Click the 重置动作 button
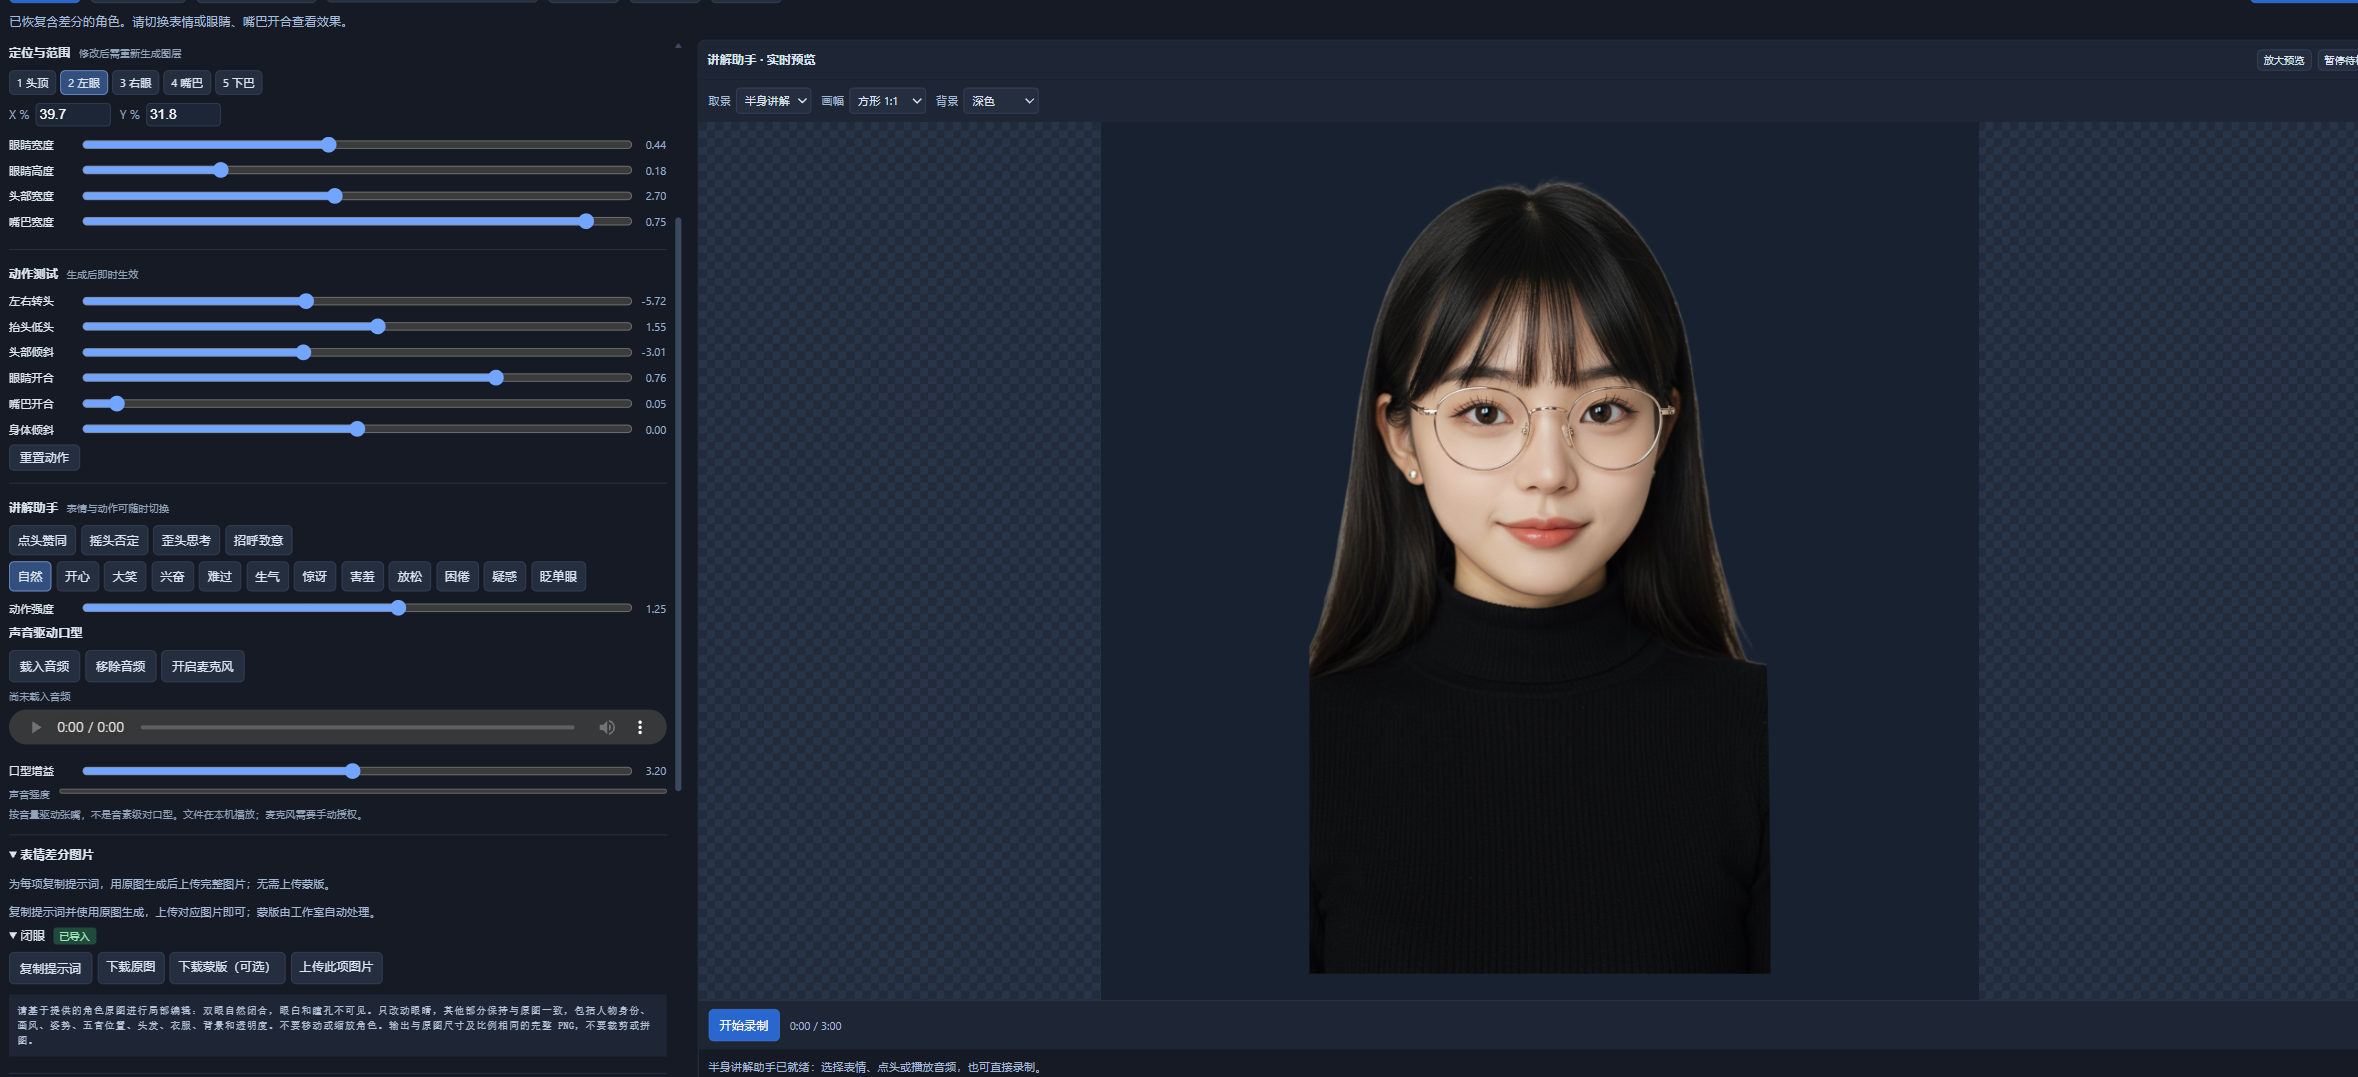The width and height of the screenshot is (2358, 1077). (x=44, y=458)
